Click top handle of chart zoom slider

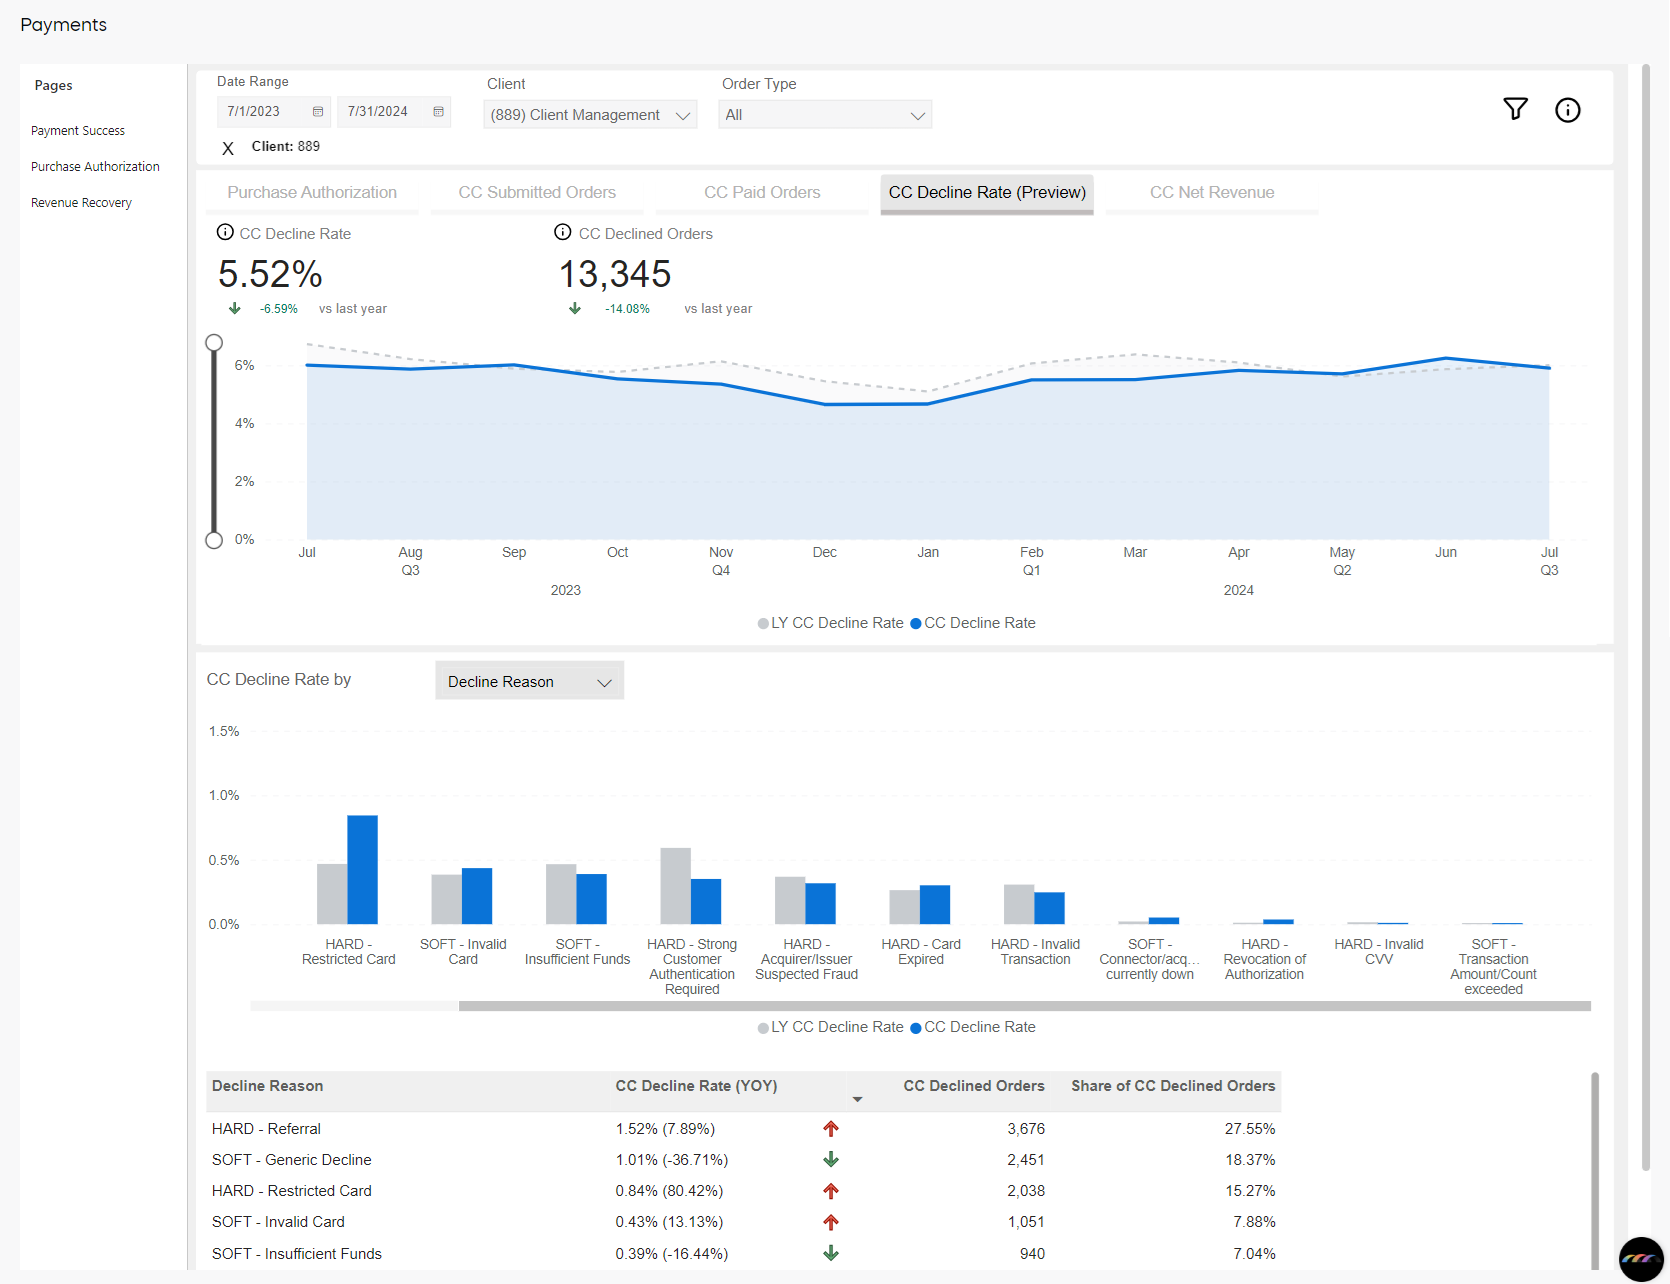(214, 343)
